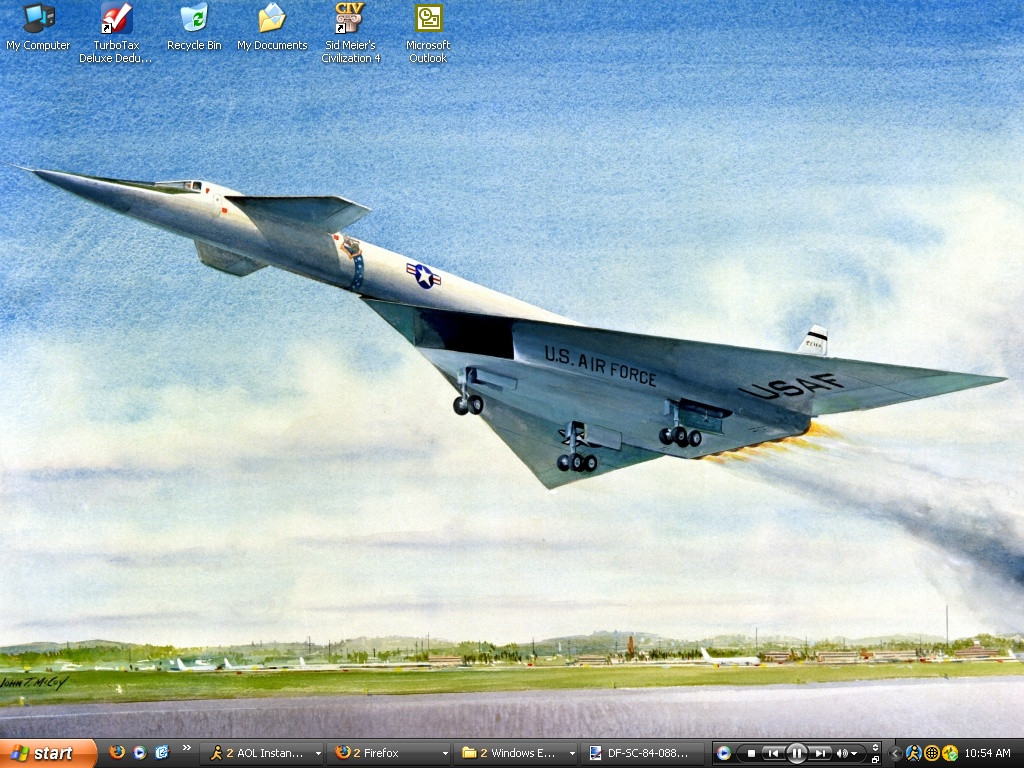Click the Windows Media Player toolbar logo
The image size is (1024, 768).
[x=724, y=753]
